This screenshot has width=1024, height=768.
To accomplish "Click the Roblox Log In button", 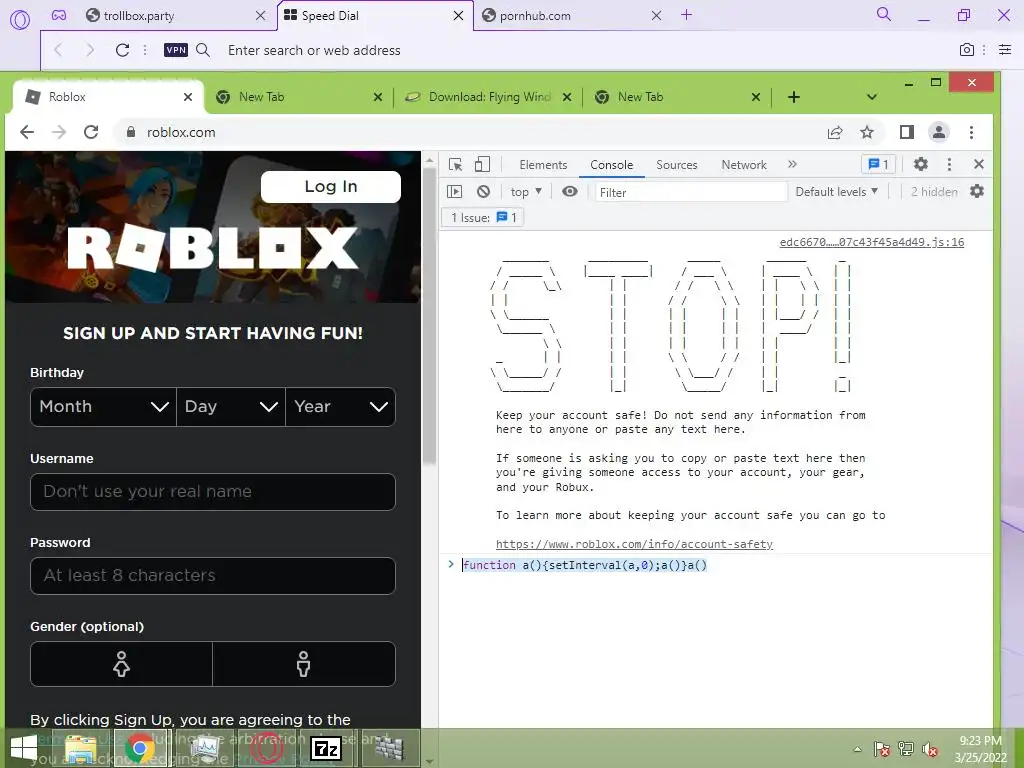I will coord(330,187).
